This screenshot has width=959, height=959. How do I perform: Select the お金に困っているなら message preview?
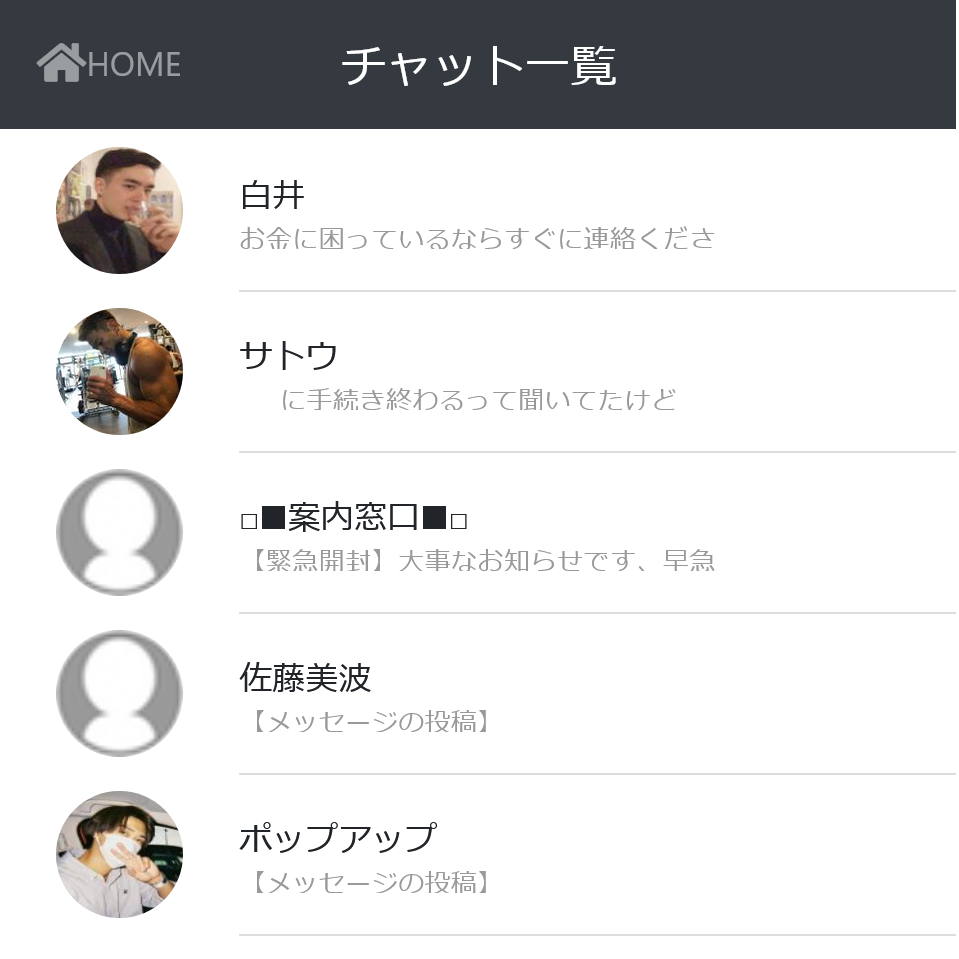click(x=477, y=239)
